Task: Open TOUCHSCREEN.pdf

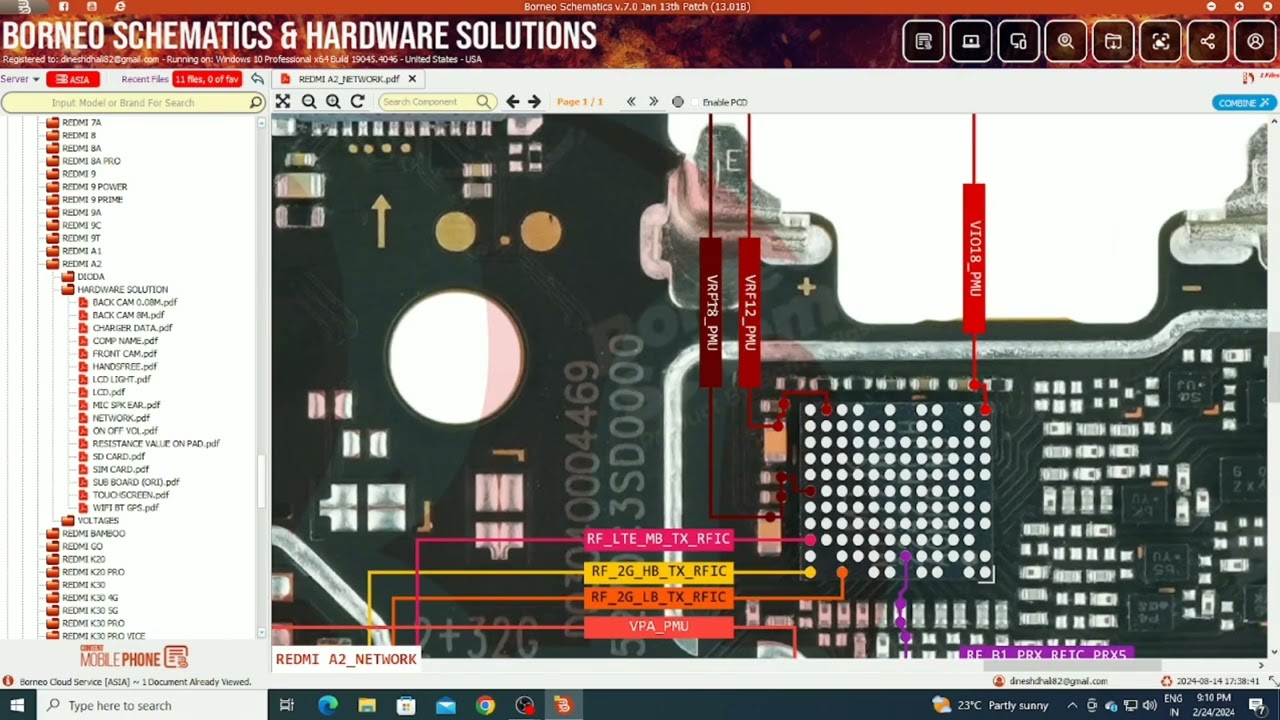Action: tap(130, 495)
